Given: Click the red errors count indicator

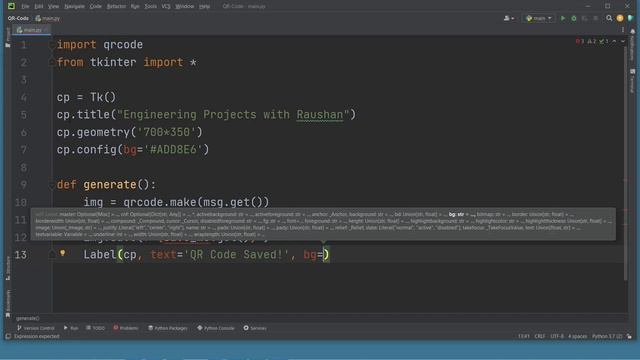Looking at the screenshot, I should pyautogui.click(x=580, y=41).
